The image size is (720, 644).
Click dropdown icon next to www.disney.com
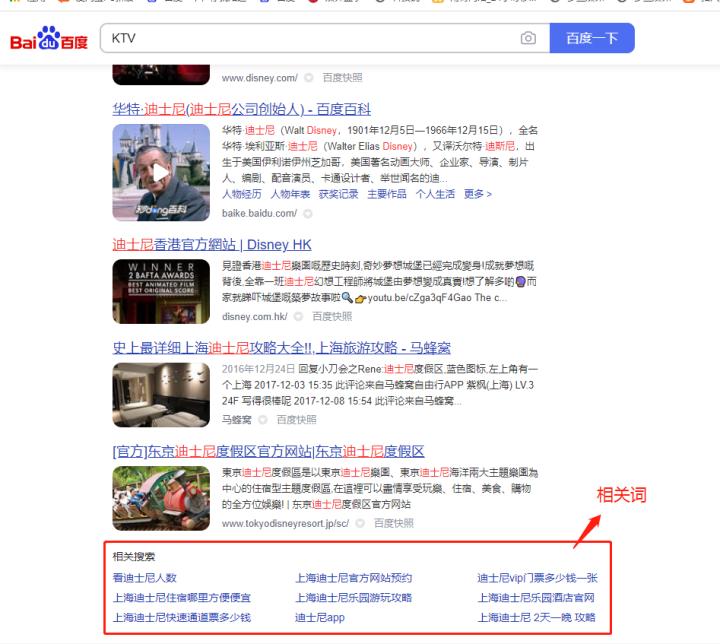309,78
